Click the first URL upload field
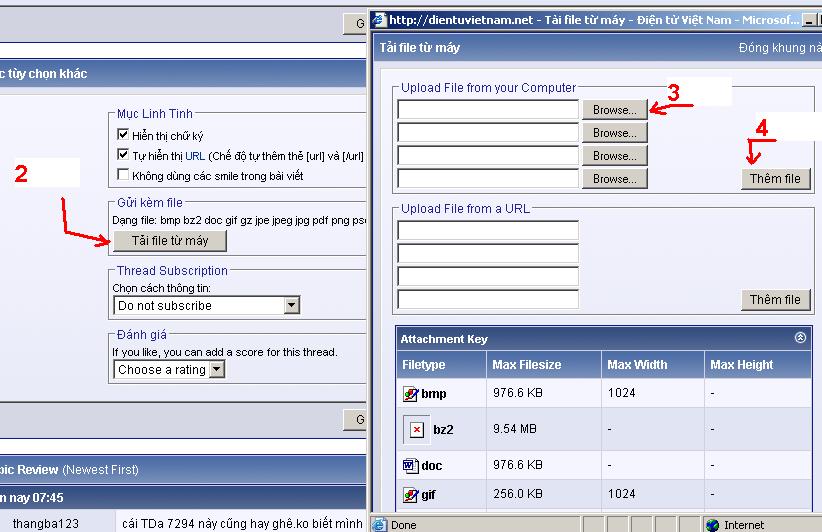This screenshot has height=532, width=822. 488,231
